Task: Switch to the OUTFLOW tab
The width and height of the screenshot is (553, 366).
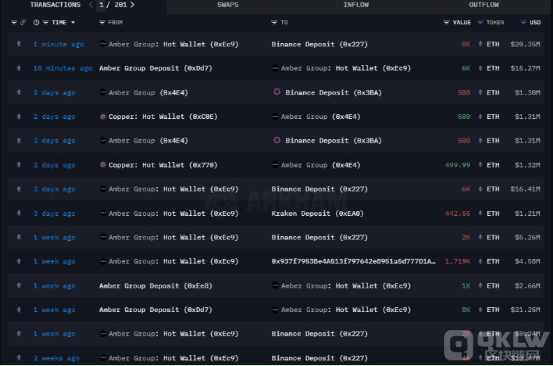Action: coord(484,5)
